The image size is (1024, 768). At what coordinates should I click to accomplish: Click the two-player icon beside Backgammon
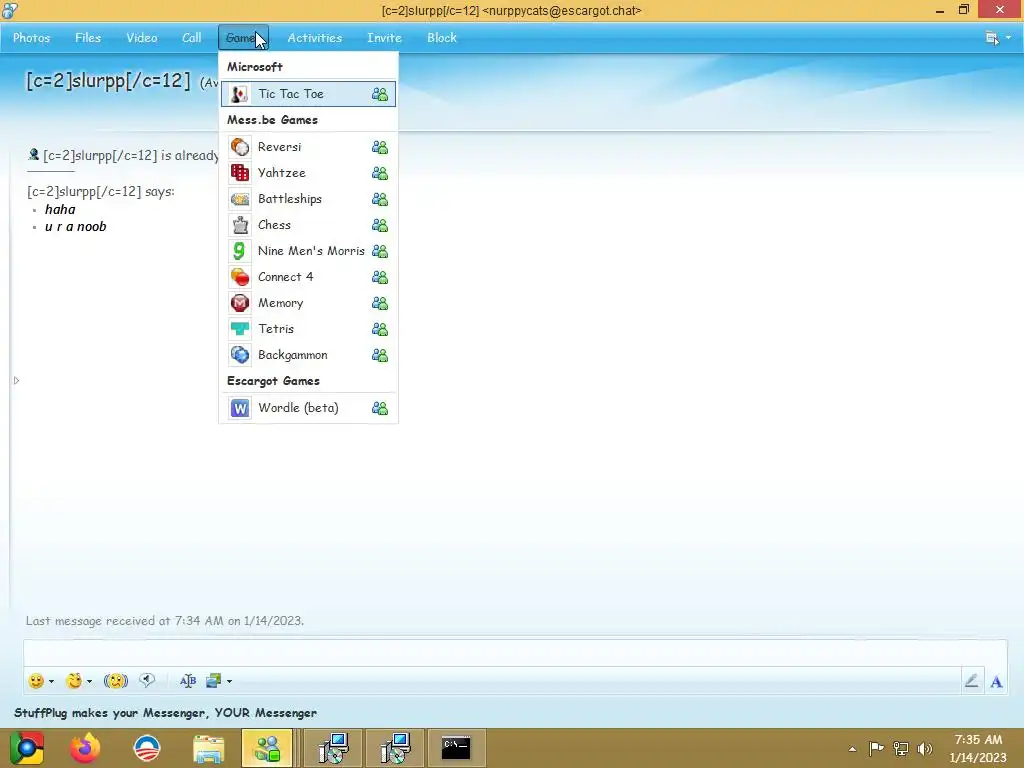tap(379, 355)
